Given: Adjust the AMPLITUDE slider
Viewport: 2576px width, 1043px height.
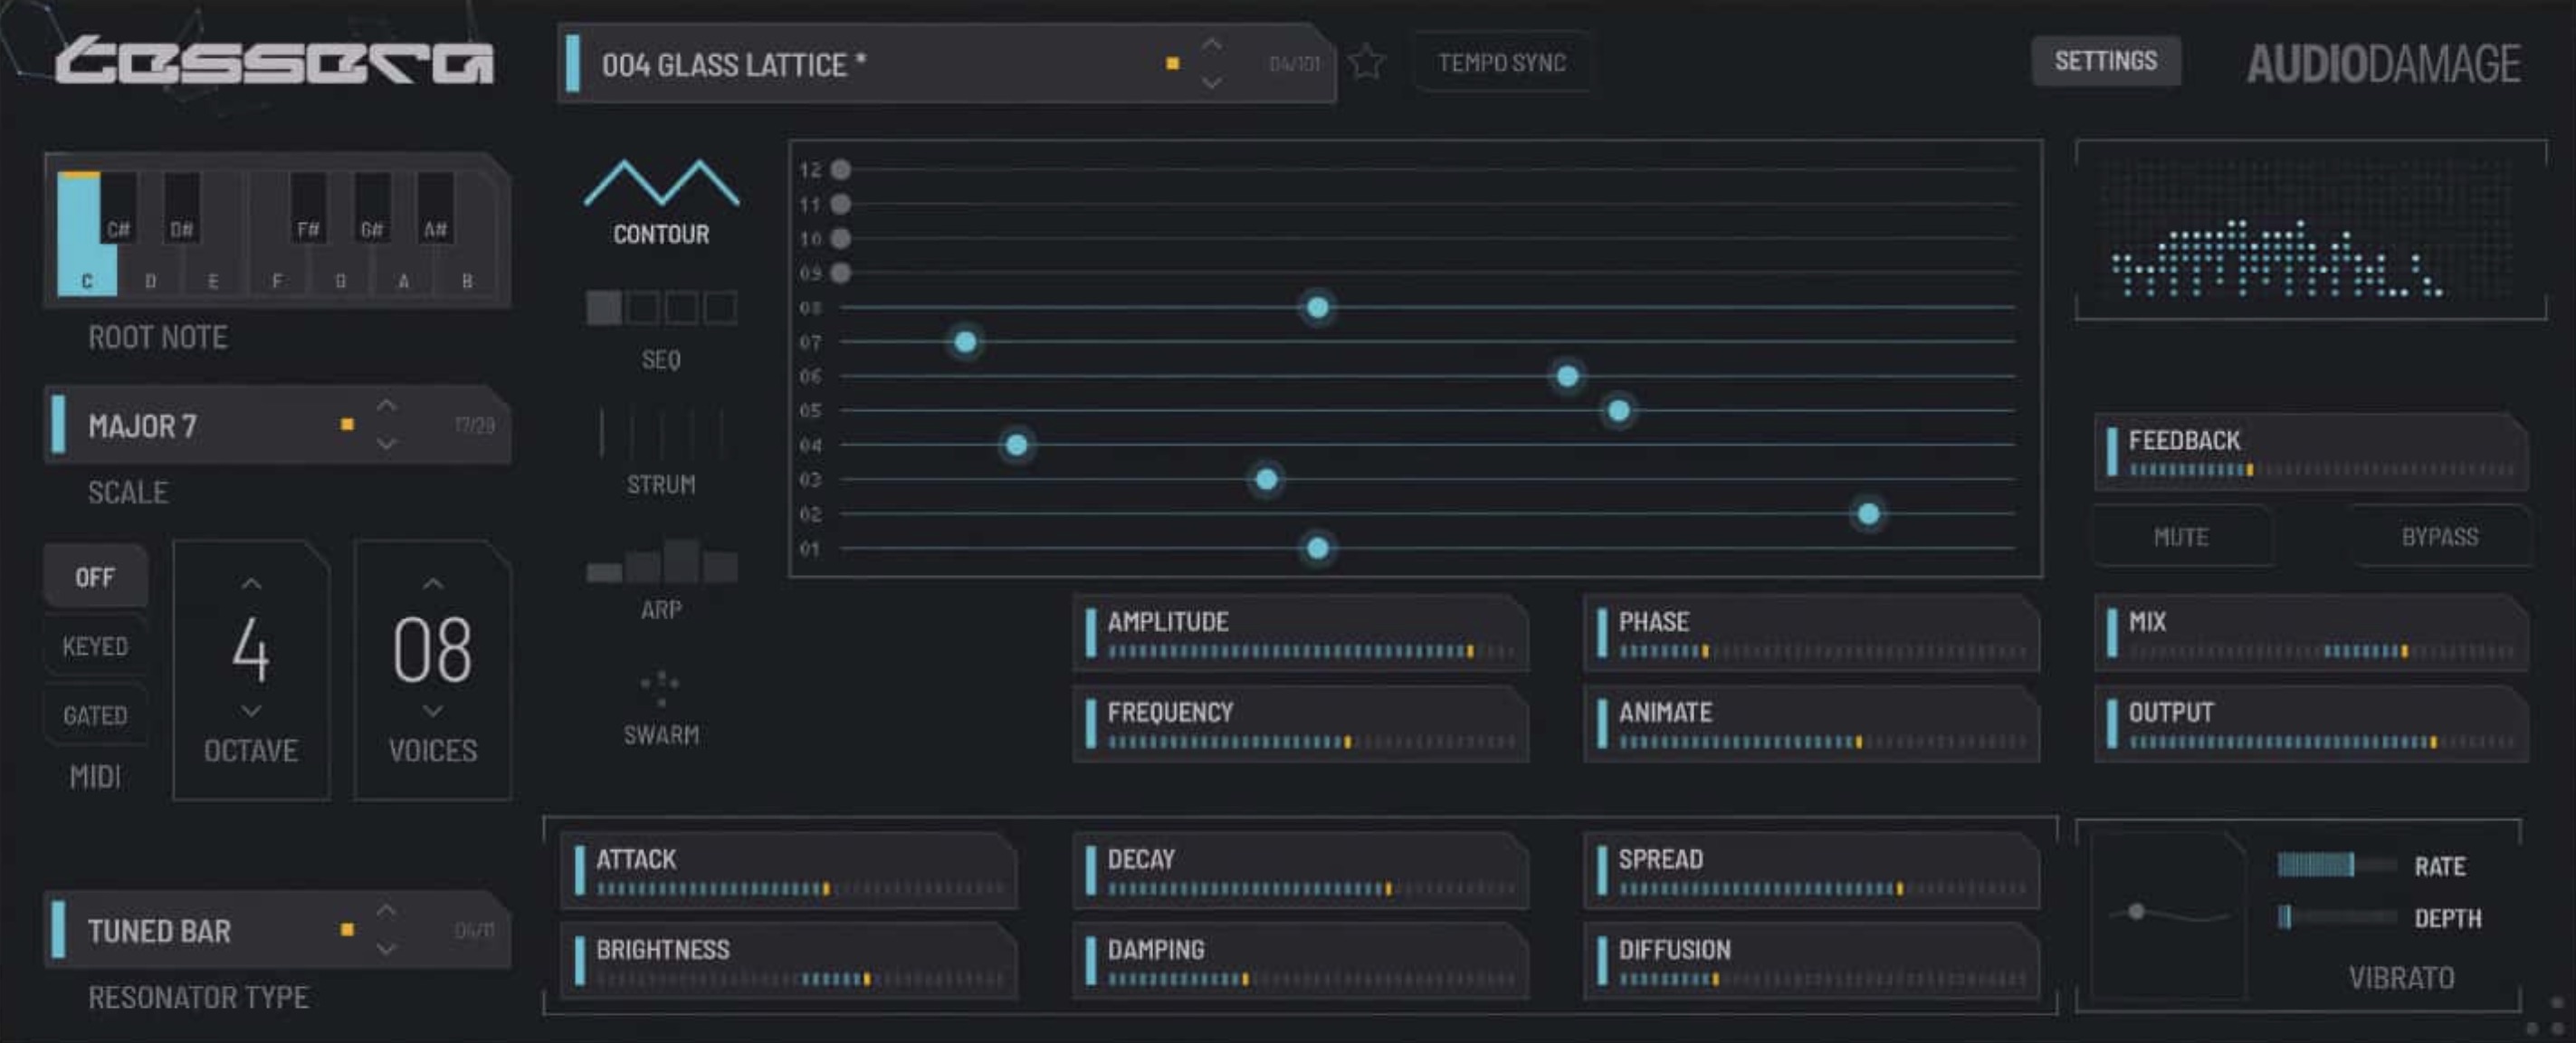Looking at the screenshot, I should (1301, 633).
